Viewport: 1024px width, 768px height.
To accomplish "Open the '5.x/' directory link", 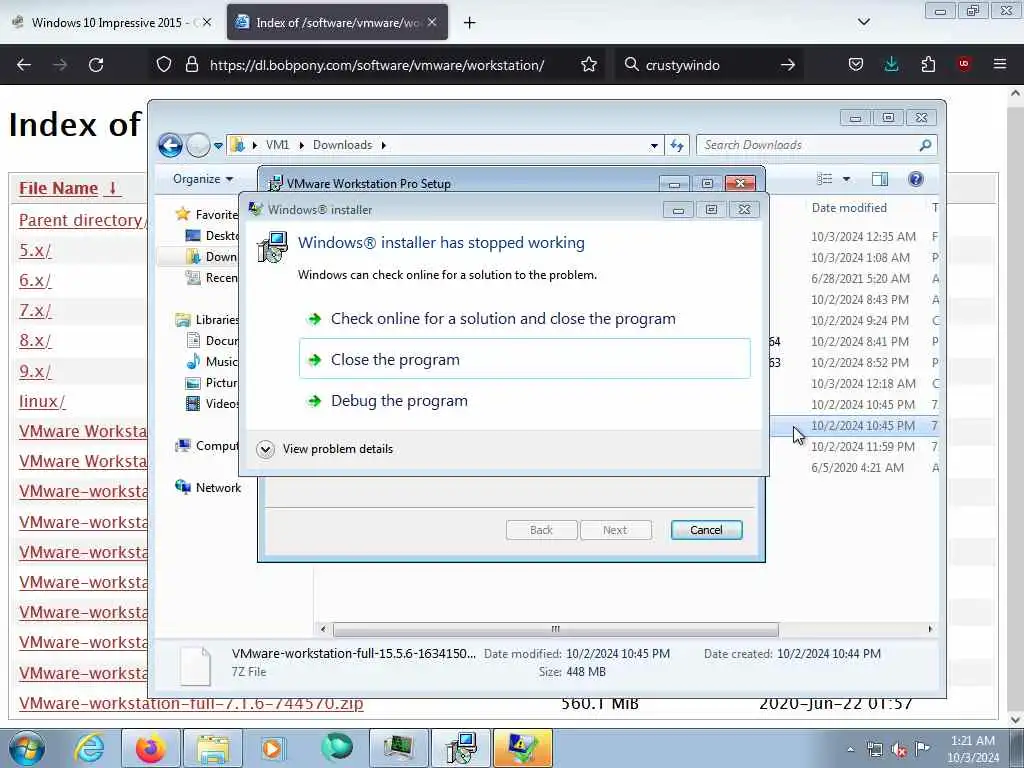I will pos(35,250).
